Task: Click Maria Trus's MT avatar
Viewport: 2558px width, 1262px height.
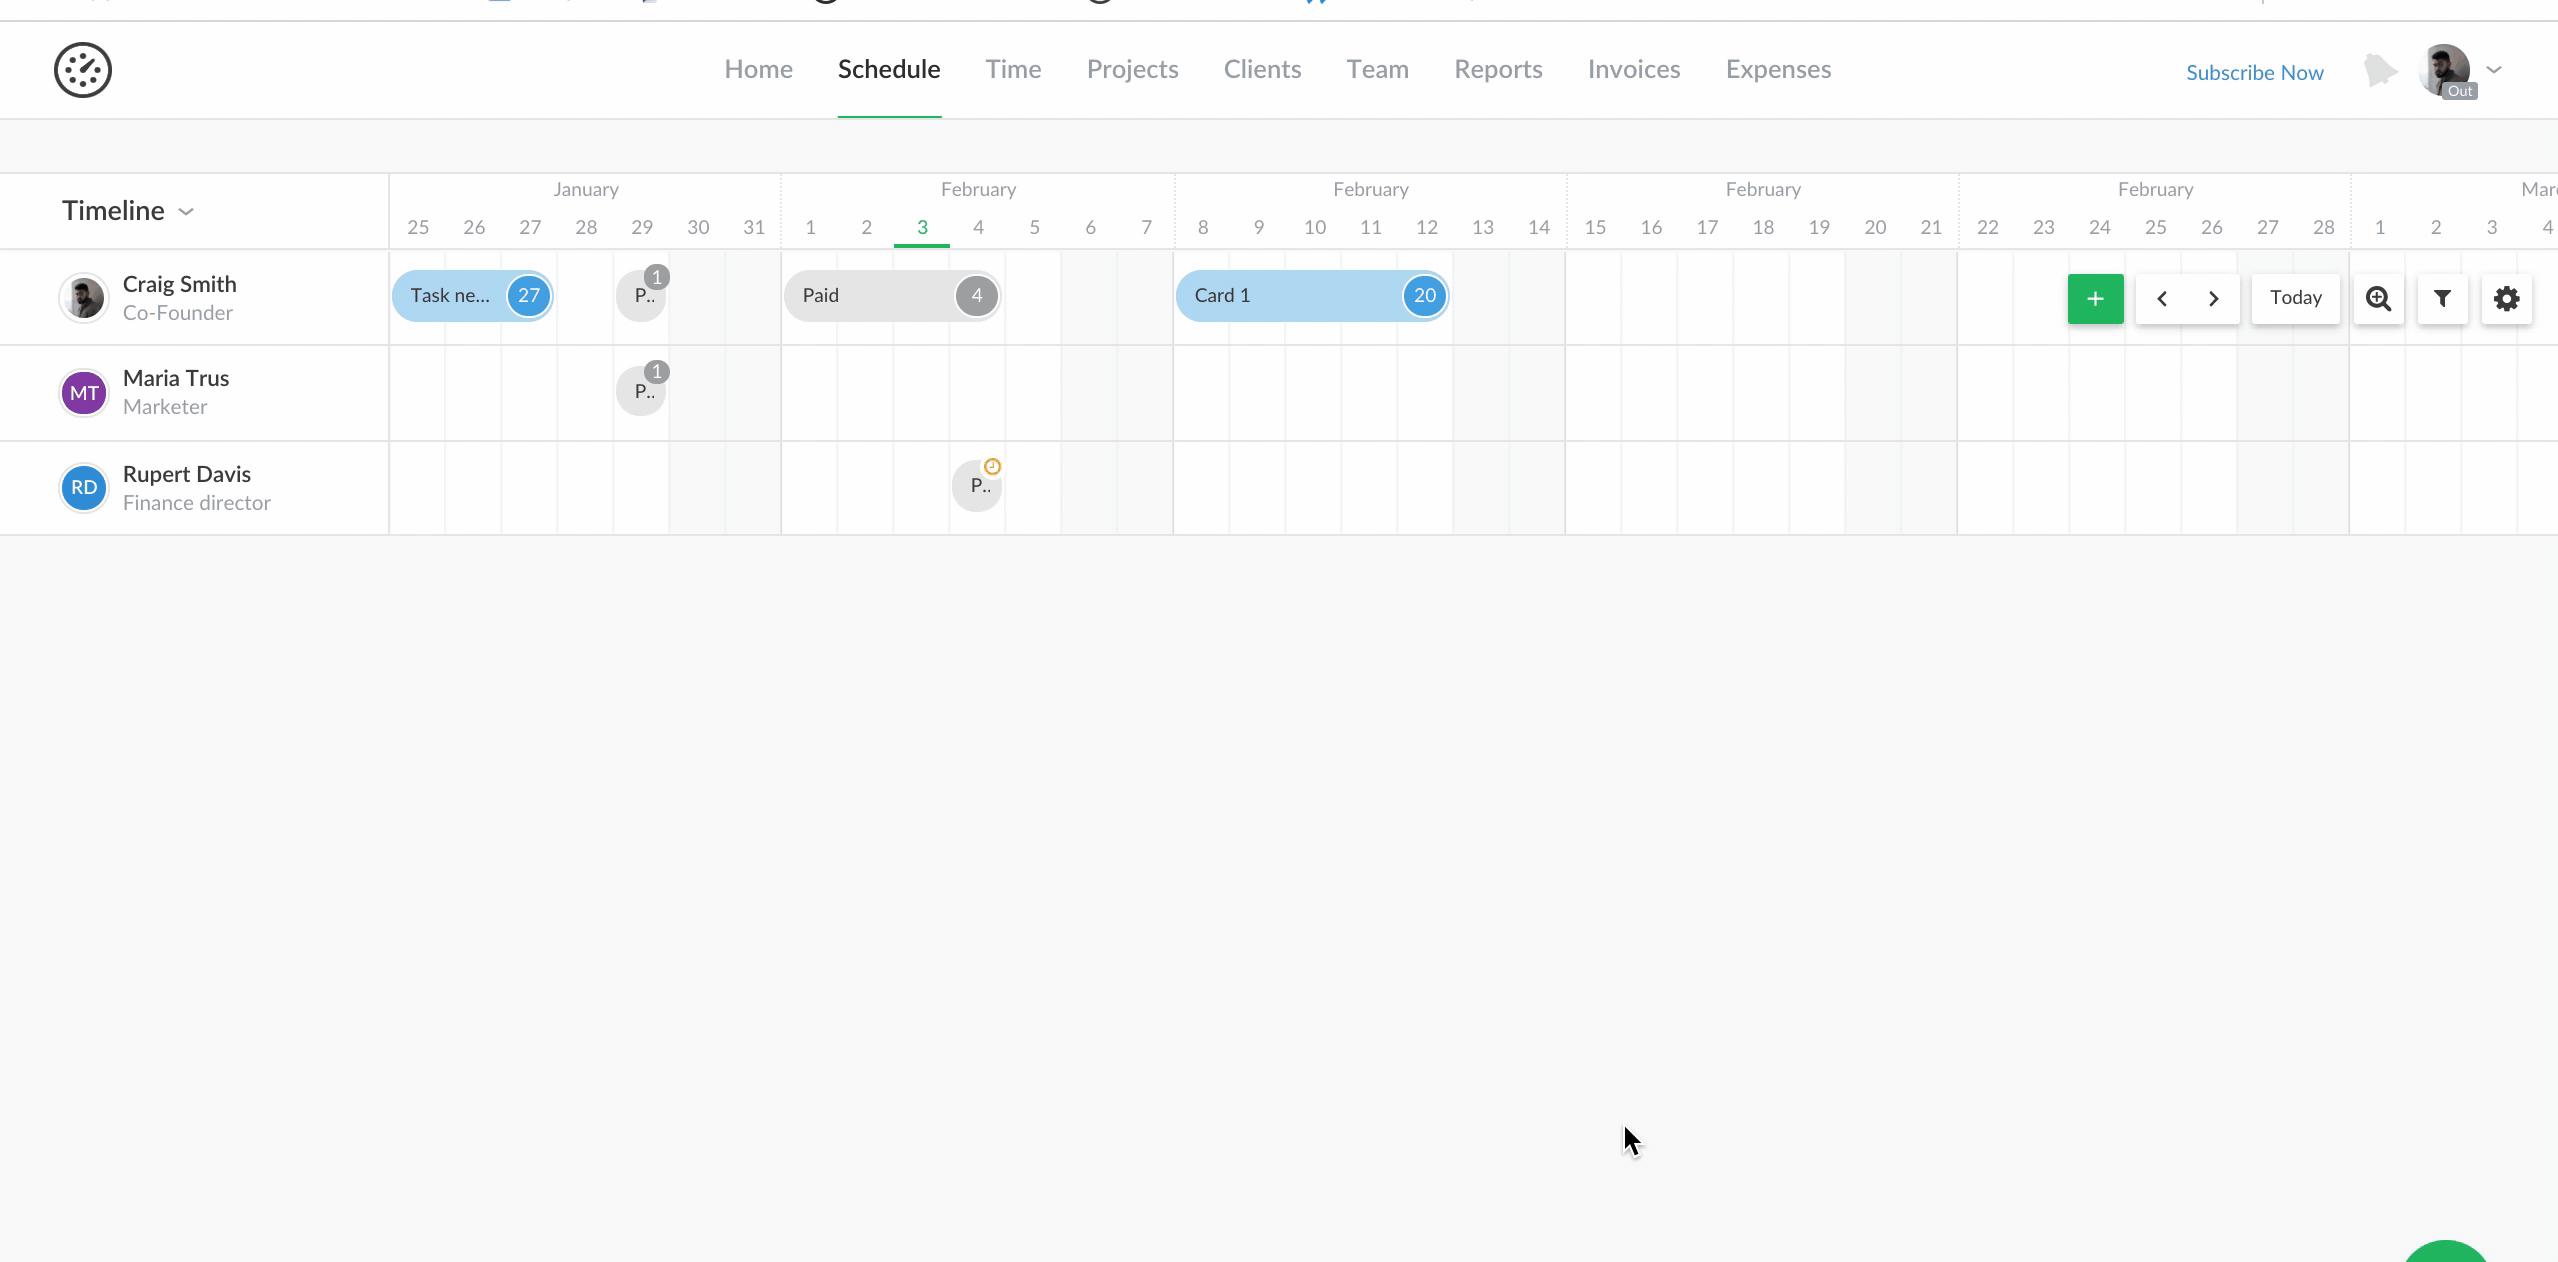Action: pos(84,393)
